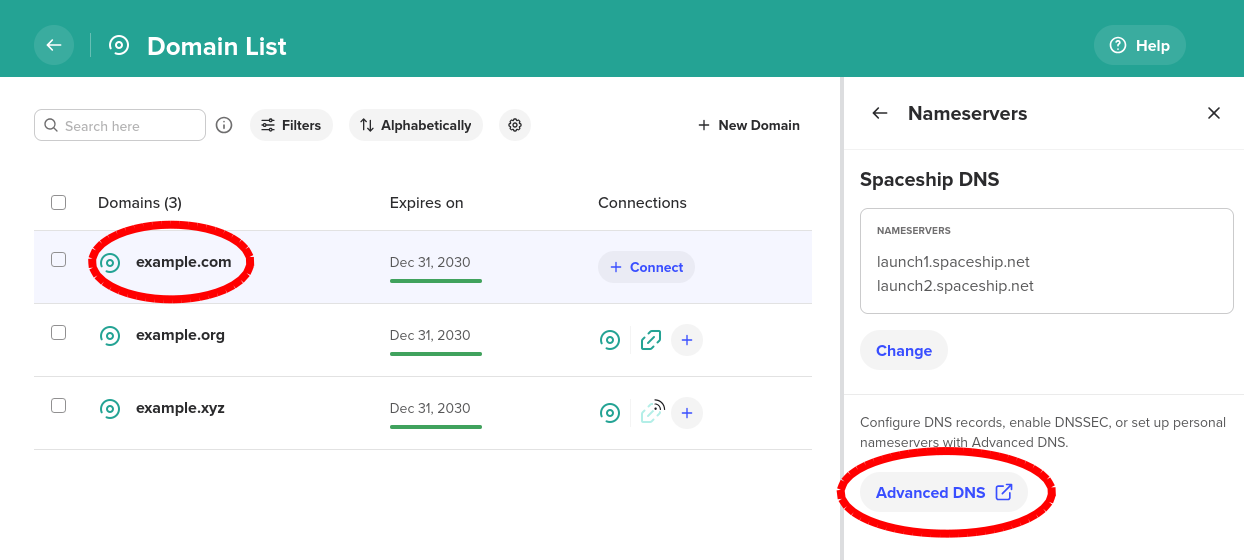1244x560 pixels.
Task: Click the broadcast link icon for example.xyz
Action: point(652,411)
